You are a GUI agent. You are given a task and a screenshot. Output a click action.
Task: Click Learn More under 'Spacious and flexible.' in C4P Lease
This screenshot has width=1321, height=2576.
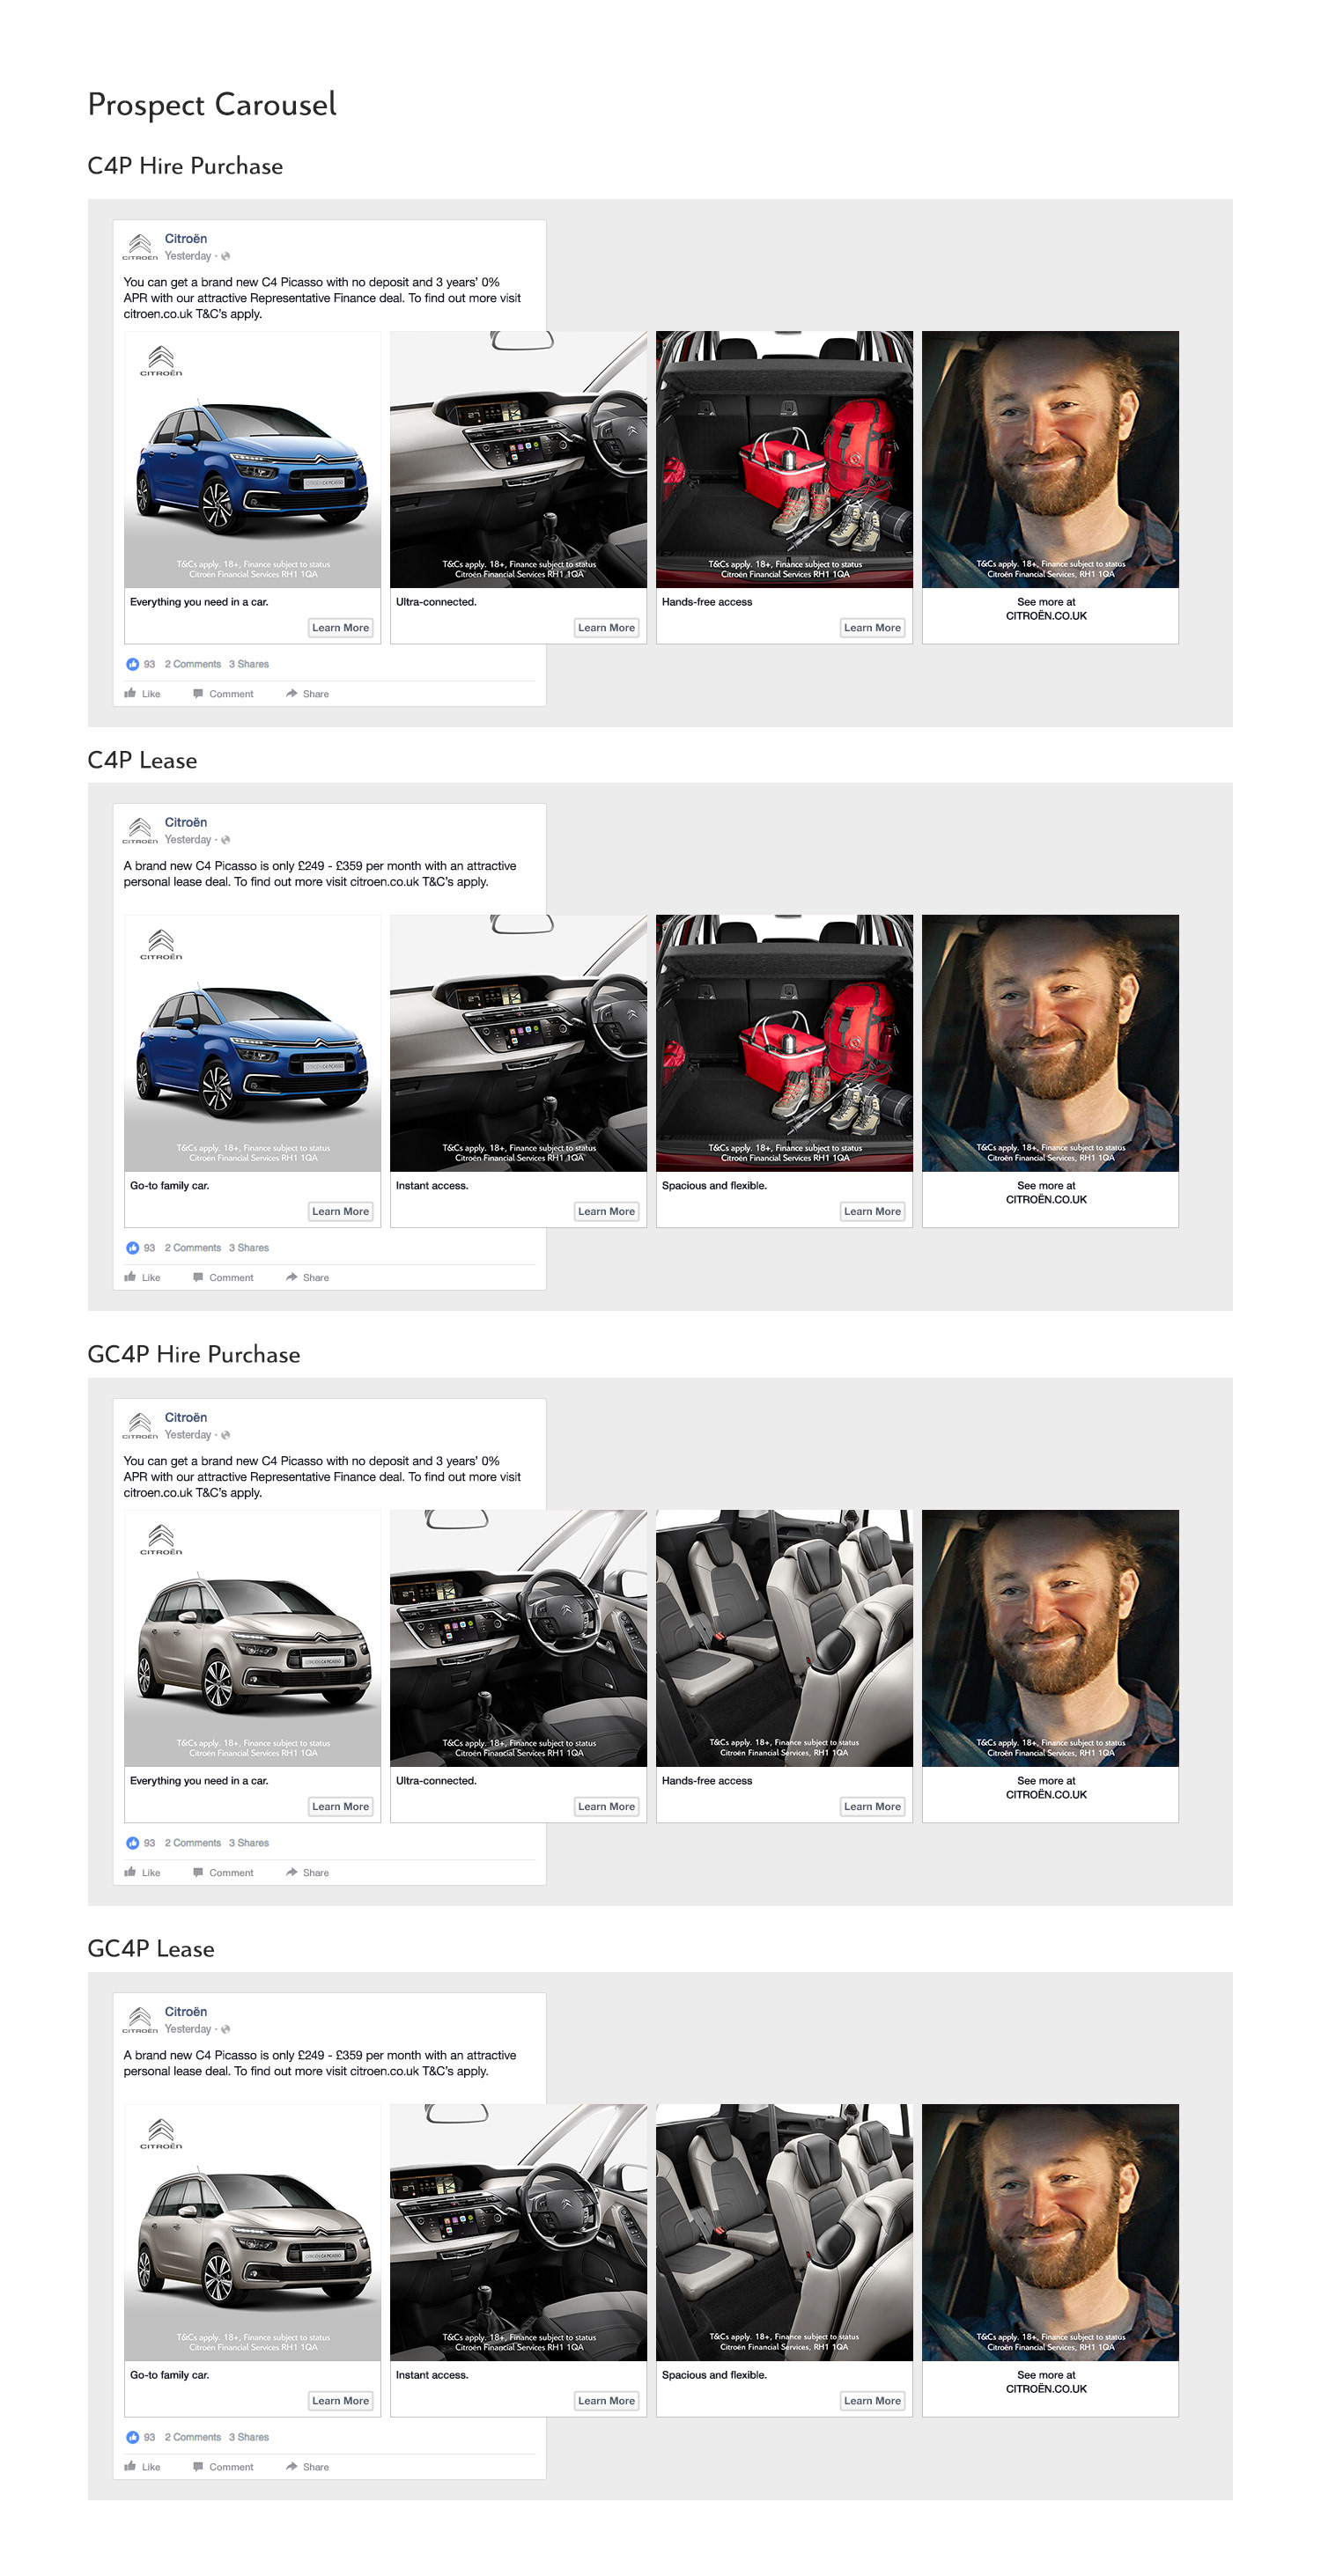(872, 1212)
